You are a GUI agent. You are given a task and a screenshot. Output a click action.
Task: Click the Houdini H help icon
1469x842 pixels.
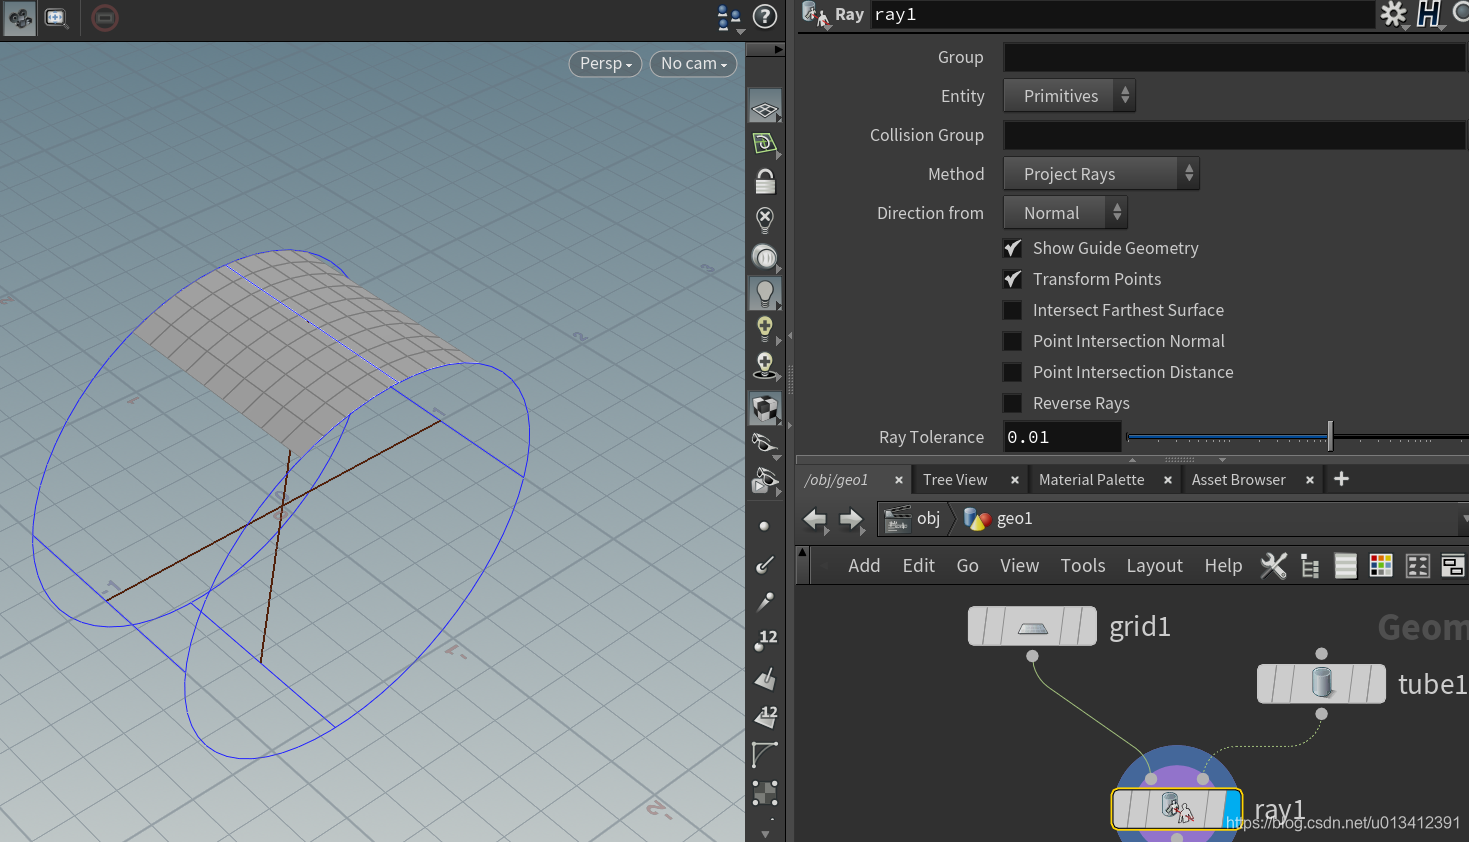(1429, 14)
